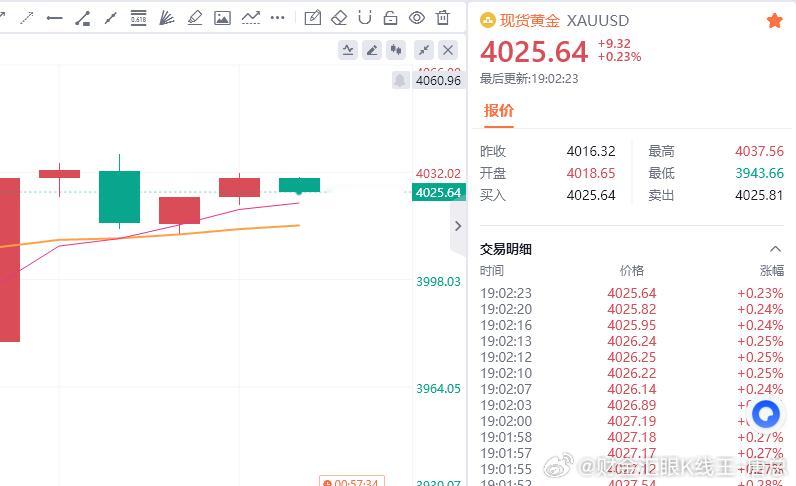Click the 3964.05 price axis label
This screenshot has width=796, height=486.
click(439, 388)
